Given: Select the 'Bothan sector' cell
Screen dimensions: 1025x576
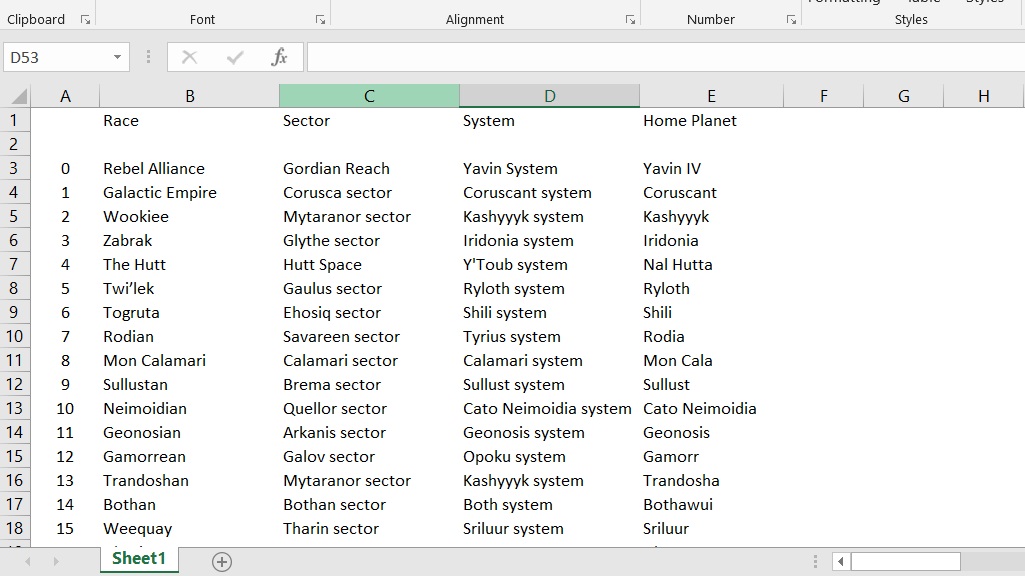Looking at the screenshot, I should (x=369, y=504).
